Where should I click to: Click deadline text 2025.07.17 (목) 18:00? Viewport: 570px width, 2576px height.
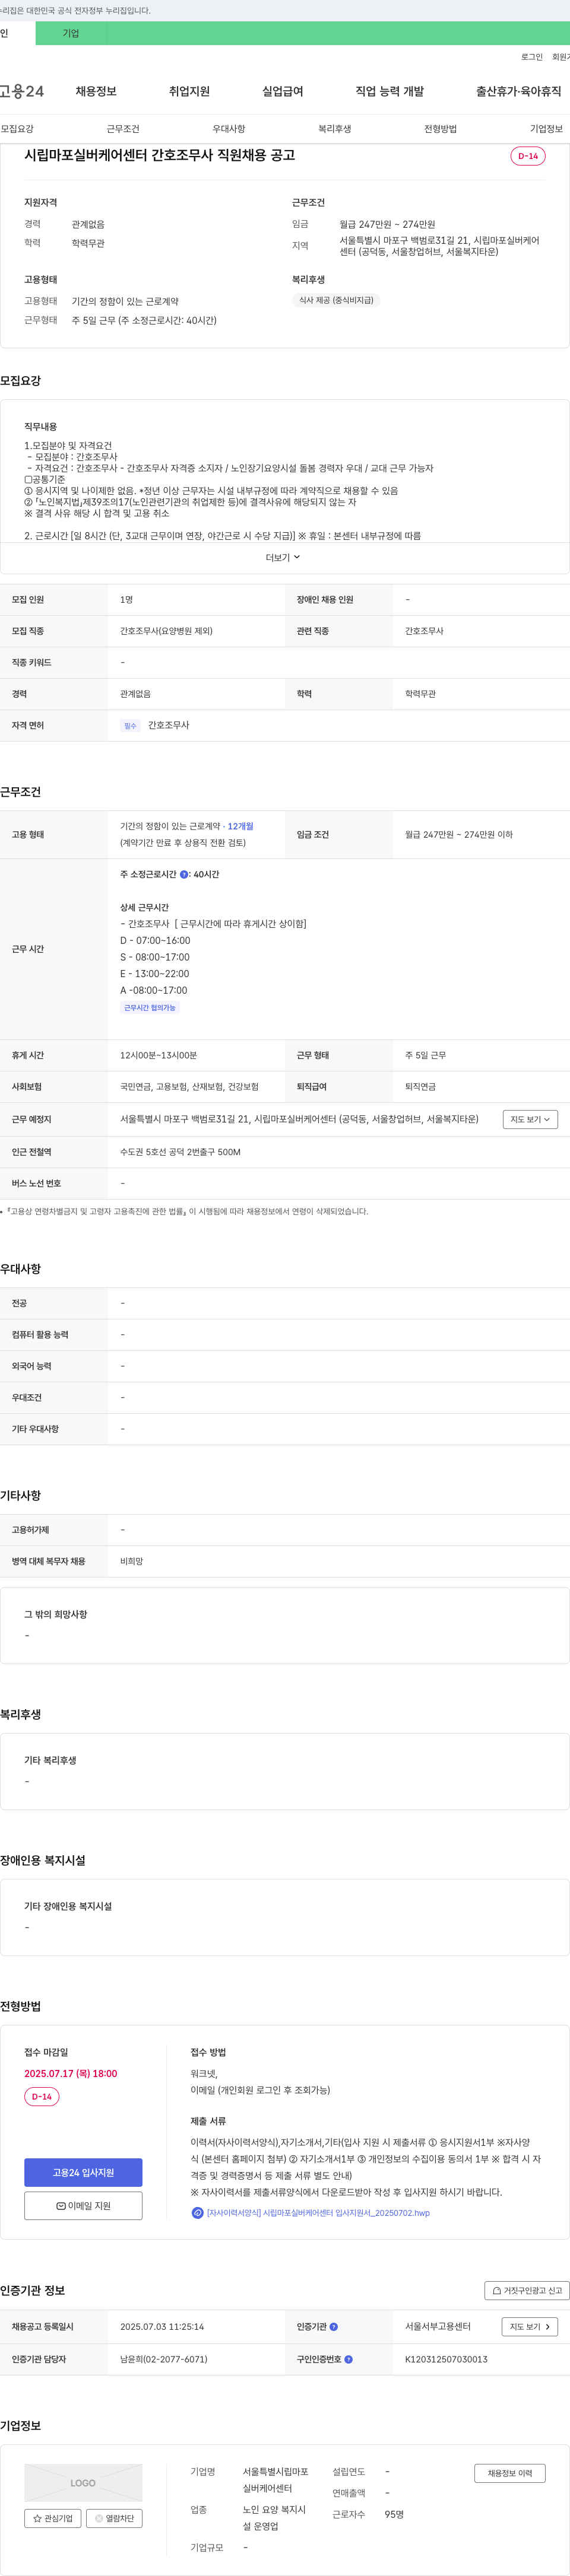[x=71, y=2073]
